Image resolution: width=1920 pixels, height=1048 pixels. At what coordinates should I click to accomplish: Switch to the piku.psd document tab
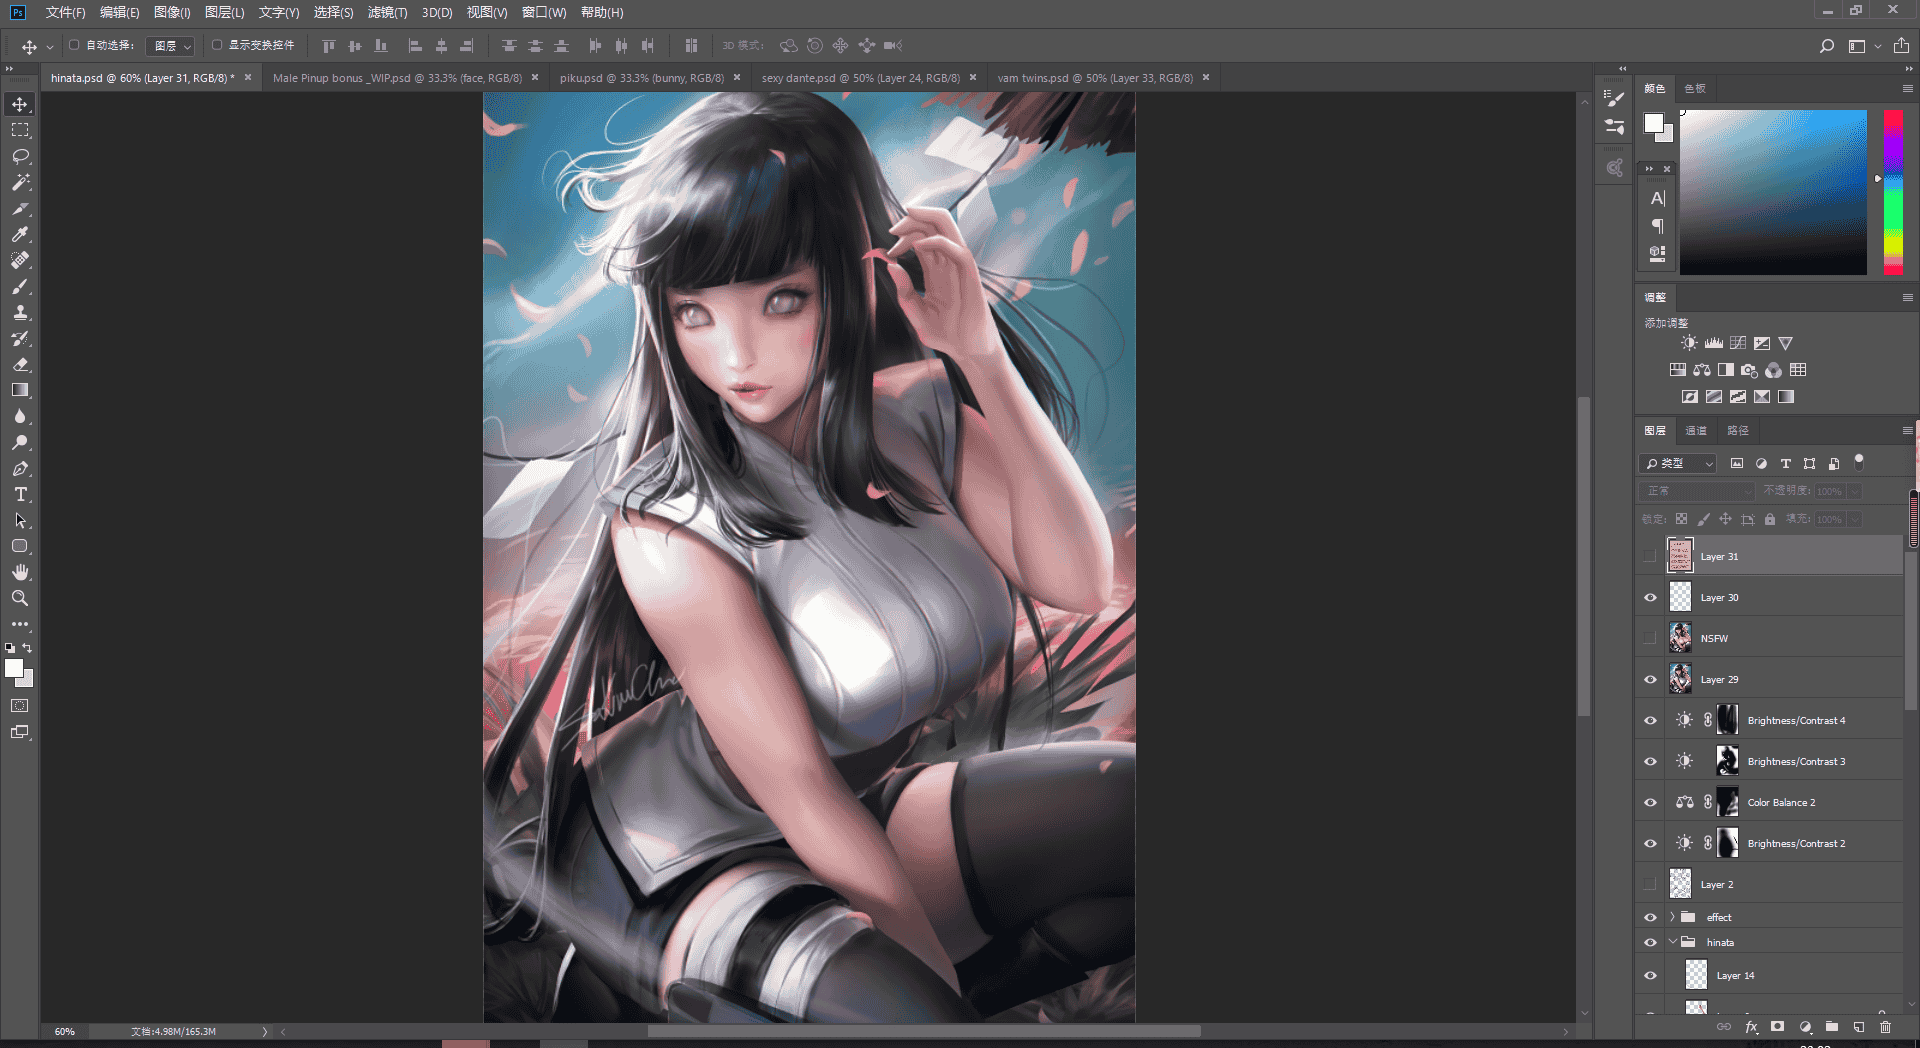tap(642, 78)
